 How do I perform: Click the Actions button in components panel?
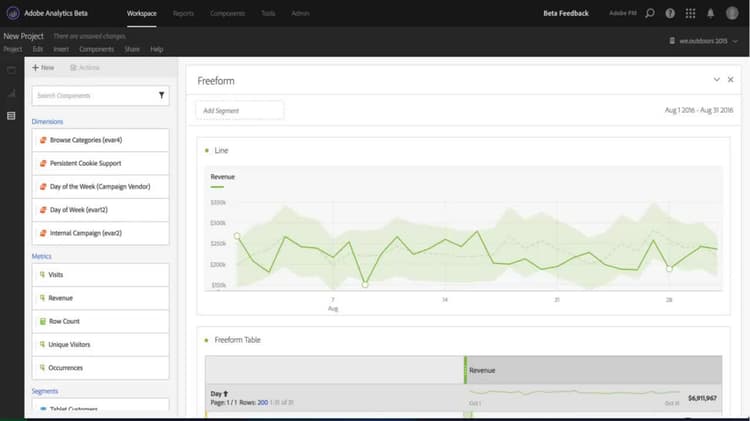pyautogui.click(x=85, y=68)
